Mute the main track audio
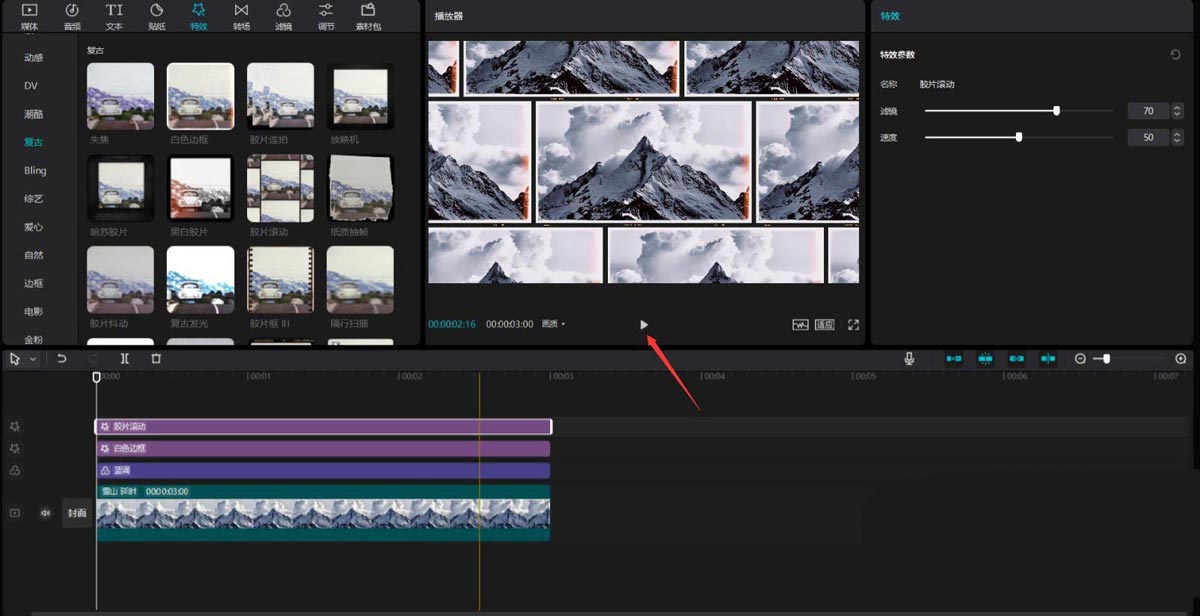 coord(44,513)
